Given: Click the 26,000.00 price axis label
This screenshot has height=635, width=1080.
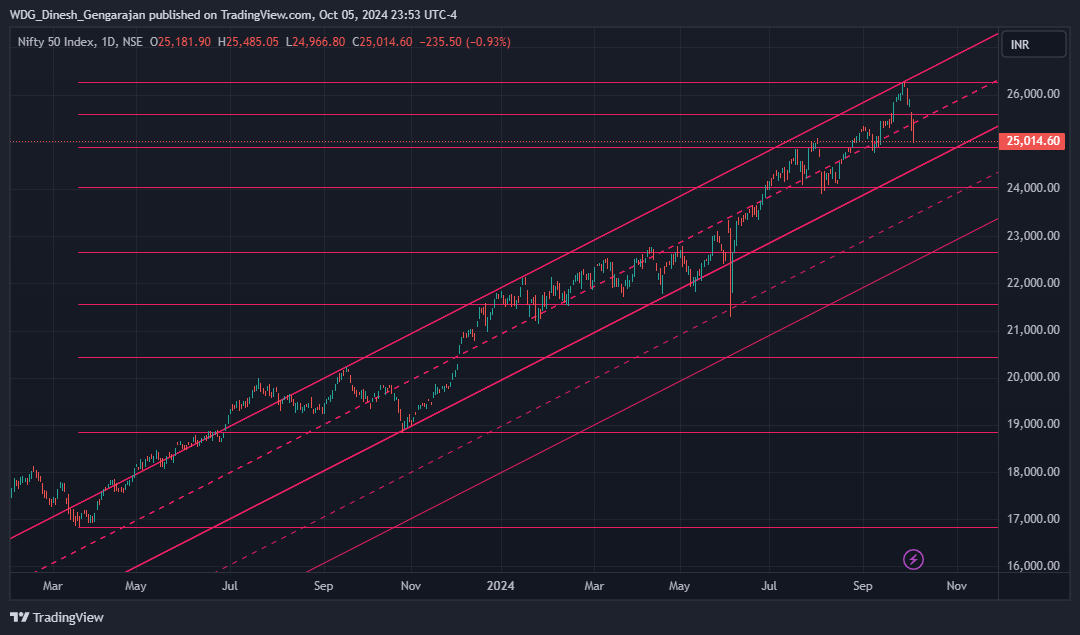Looking at the screenshot, I should [x=1032, y=94].
